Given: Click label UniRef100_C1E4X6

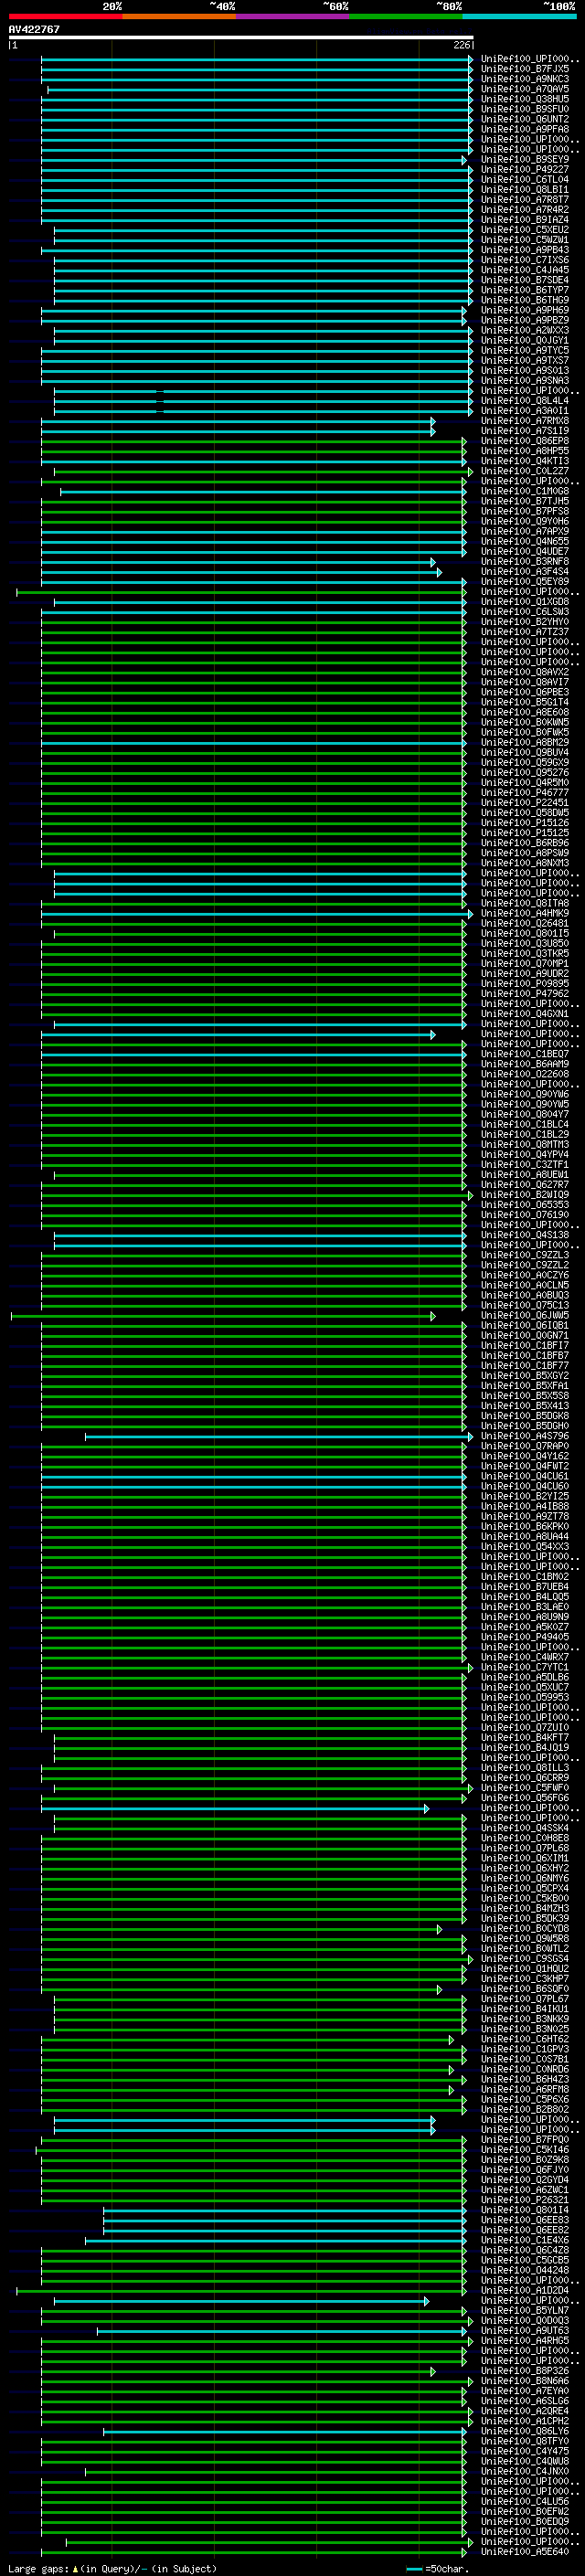Looking at the screenshot, I should point(525,2240).
